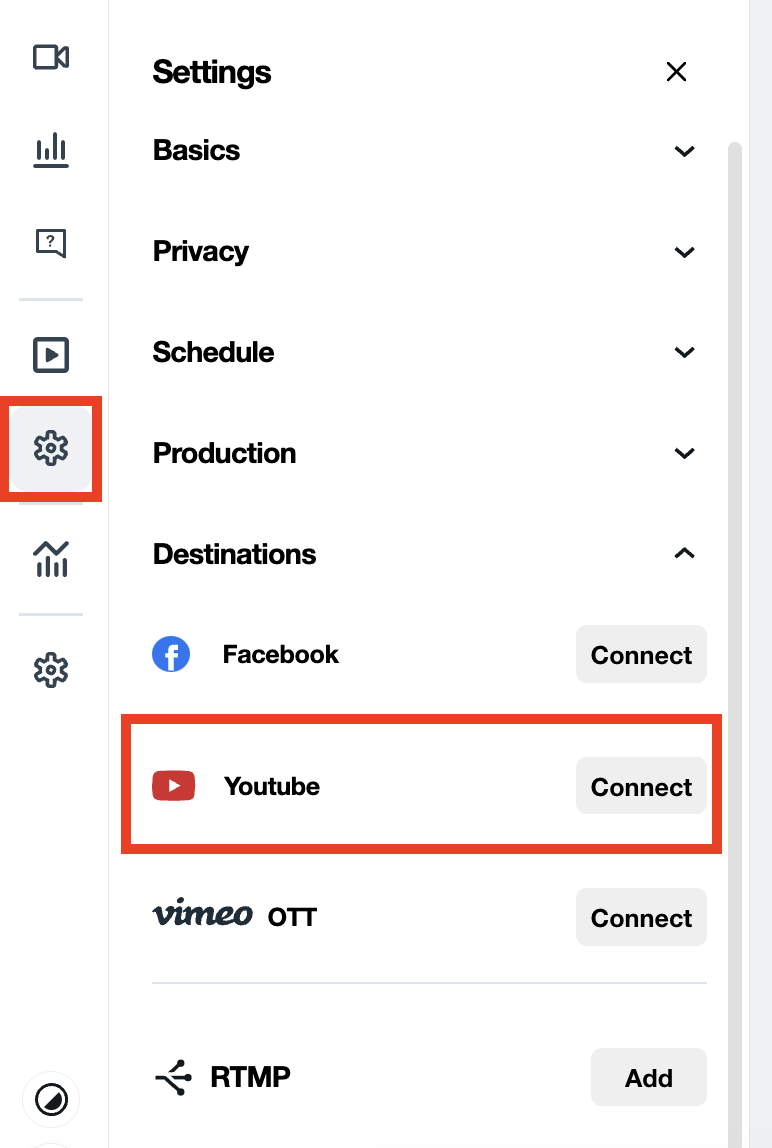Collapse the Destinations section

(684, 554)
